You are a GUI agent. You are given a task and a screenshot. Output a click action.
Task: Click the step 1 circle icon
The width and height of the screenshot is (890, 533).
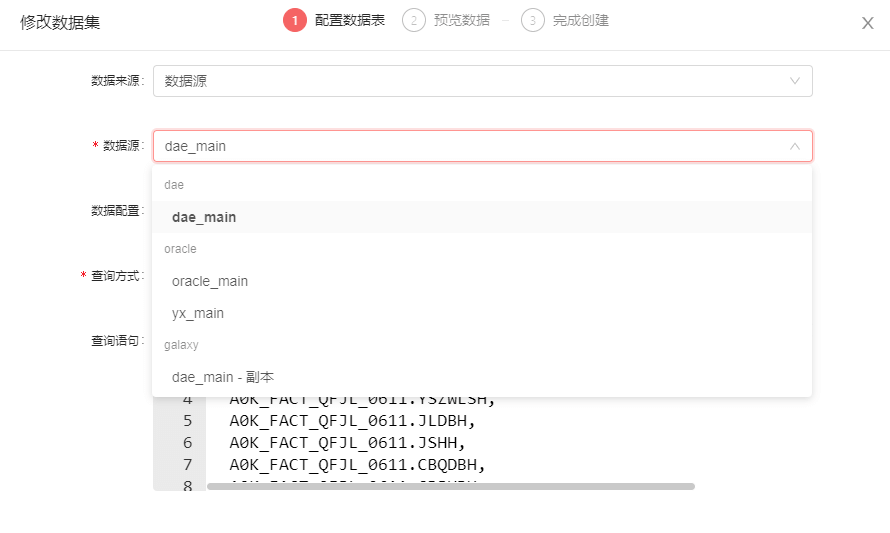coord(295,20)
